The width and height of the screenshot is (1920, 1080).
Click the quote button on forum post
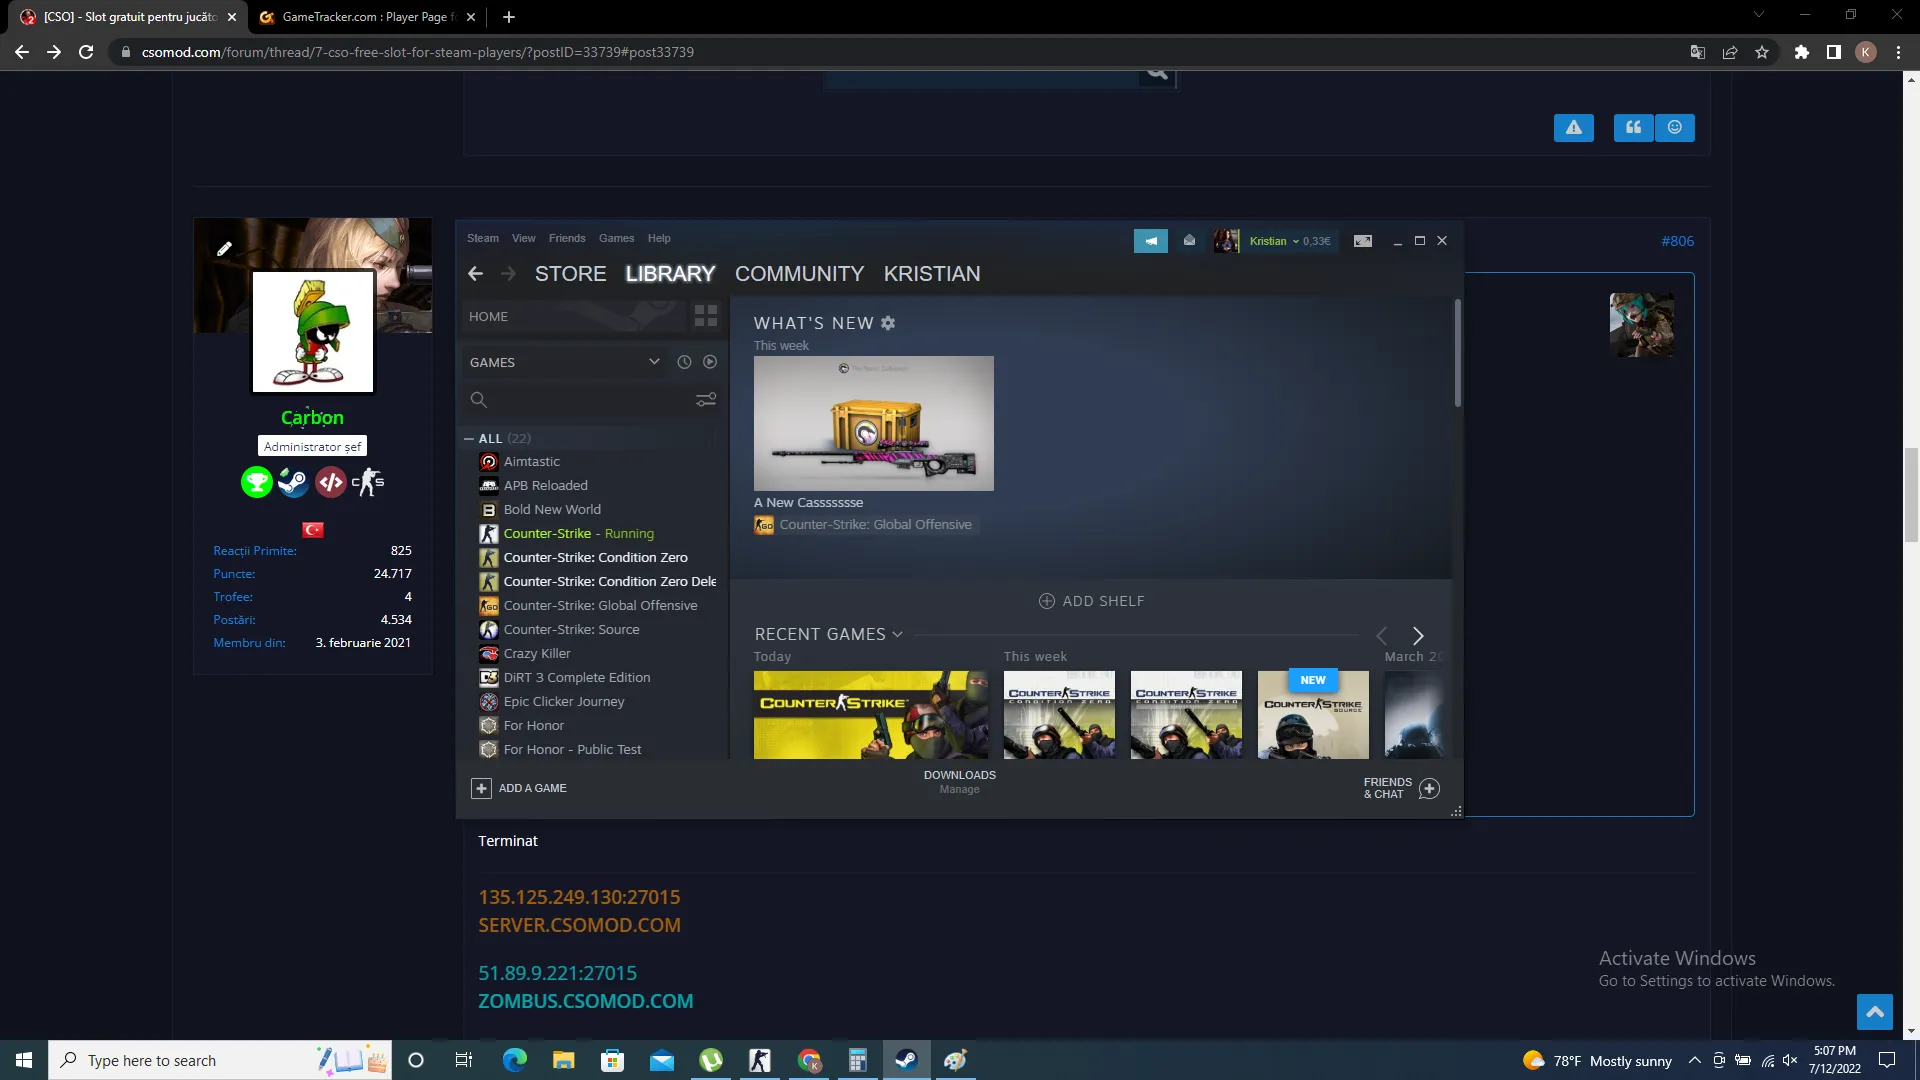[x=1634, y=127]
